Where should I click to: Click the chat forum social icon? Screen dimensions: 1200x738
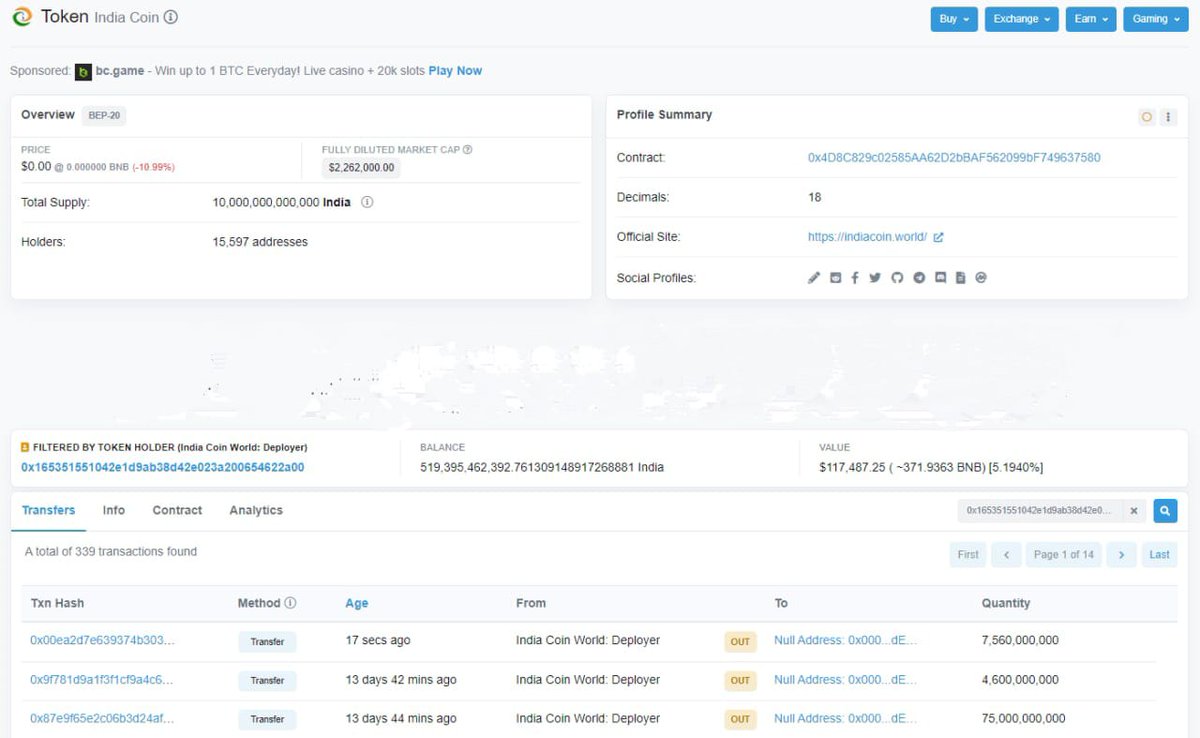pyautogui.click(x=940, y=278)
